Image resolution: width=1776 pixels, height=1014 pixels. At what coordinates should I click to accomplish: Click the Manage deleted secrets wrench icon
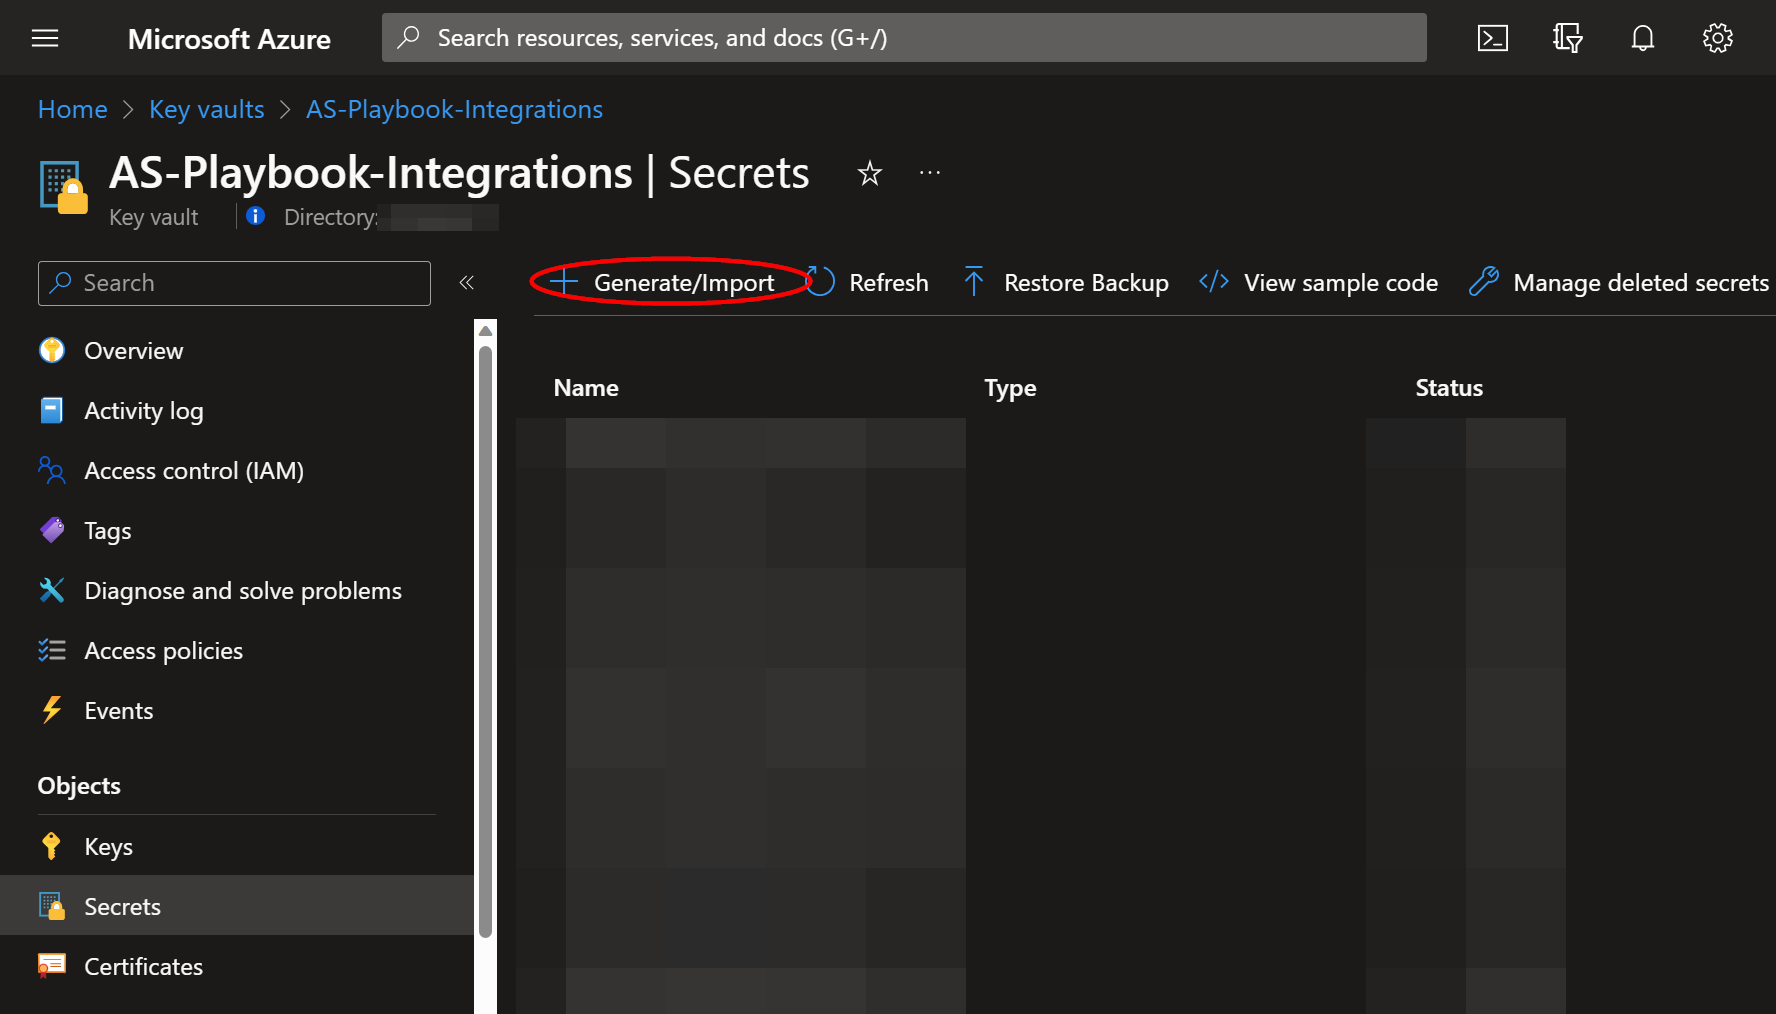[x=1483, y=282]
